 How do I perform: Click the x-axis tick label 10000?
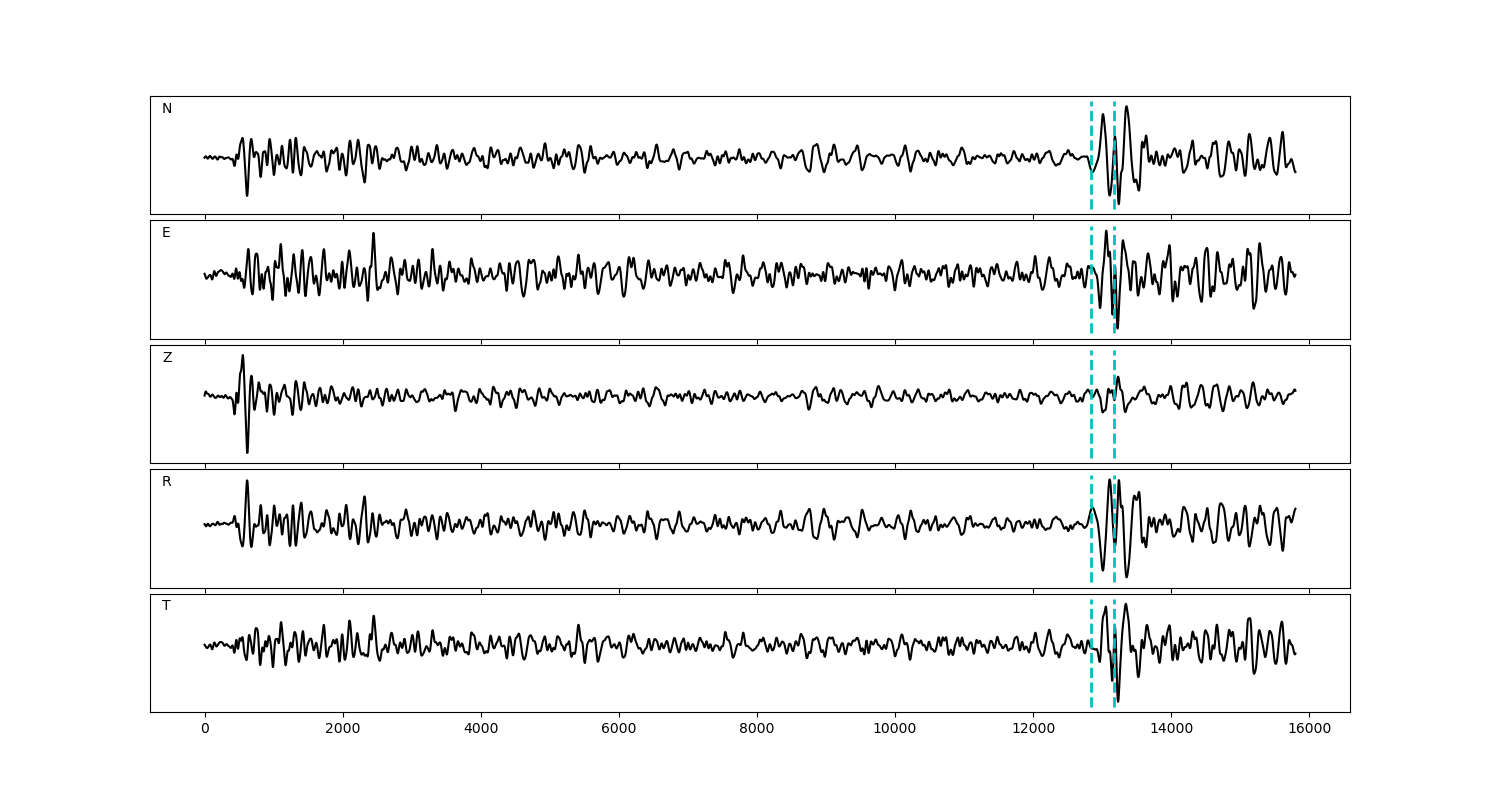click(x=895, y=729)
